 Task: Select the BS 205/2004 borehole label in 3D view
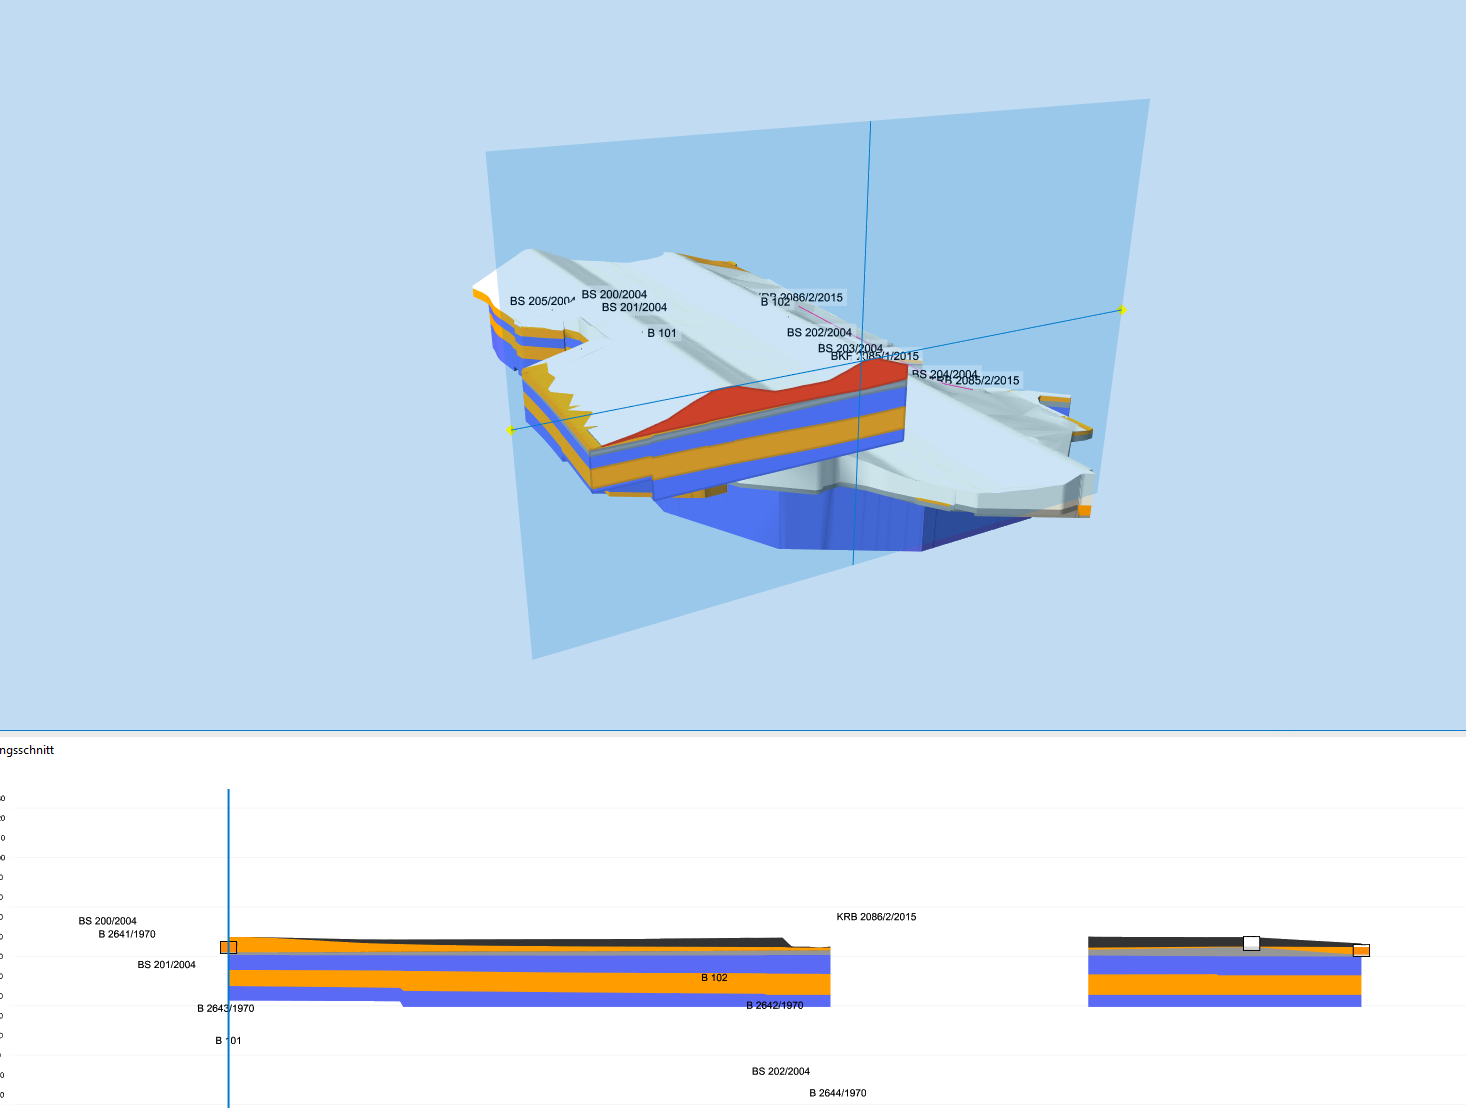coord(541,301)
